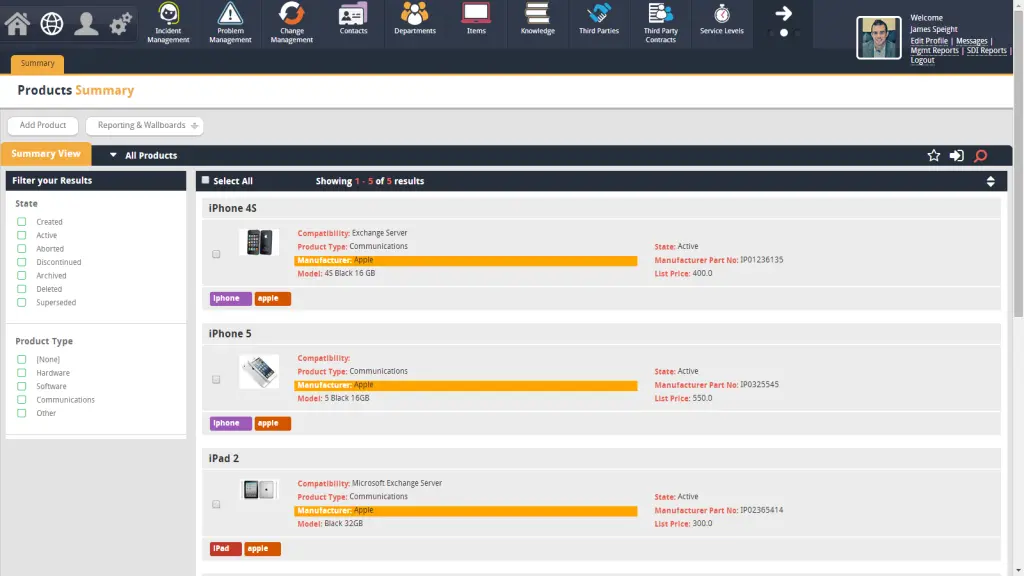Click the profile photo of James Speight
Viewport: 1024px width, 576px height.
[878, 38]
